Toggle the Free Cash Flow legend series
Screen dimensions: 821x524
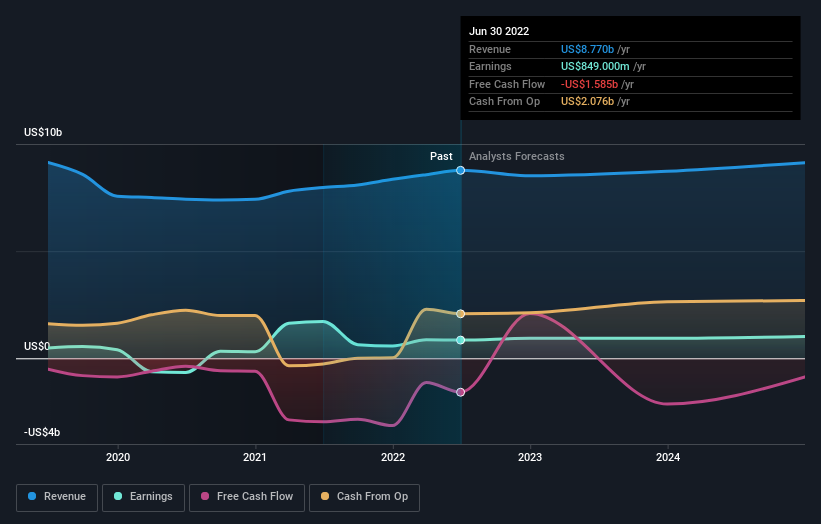247,497
